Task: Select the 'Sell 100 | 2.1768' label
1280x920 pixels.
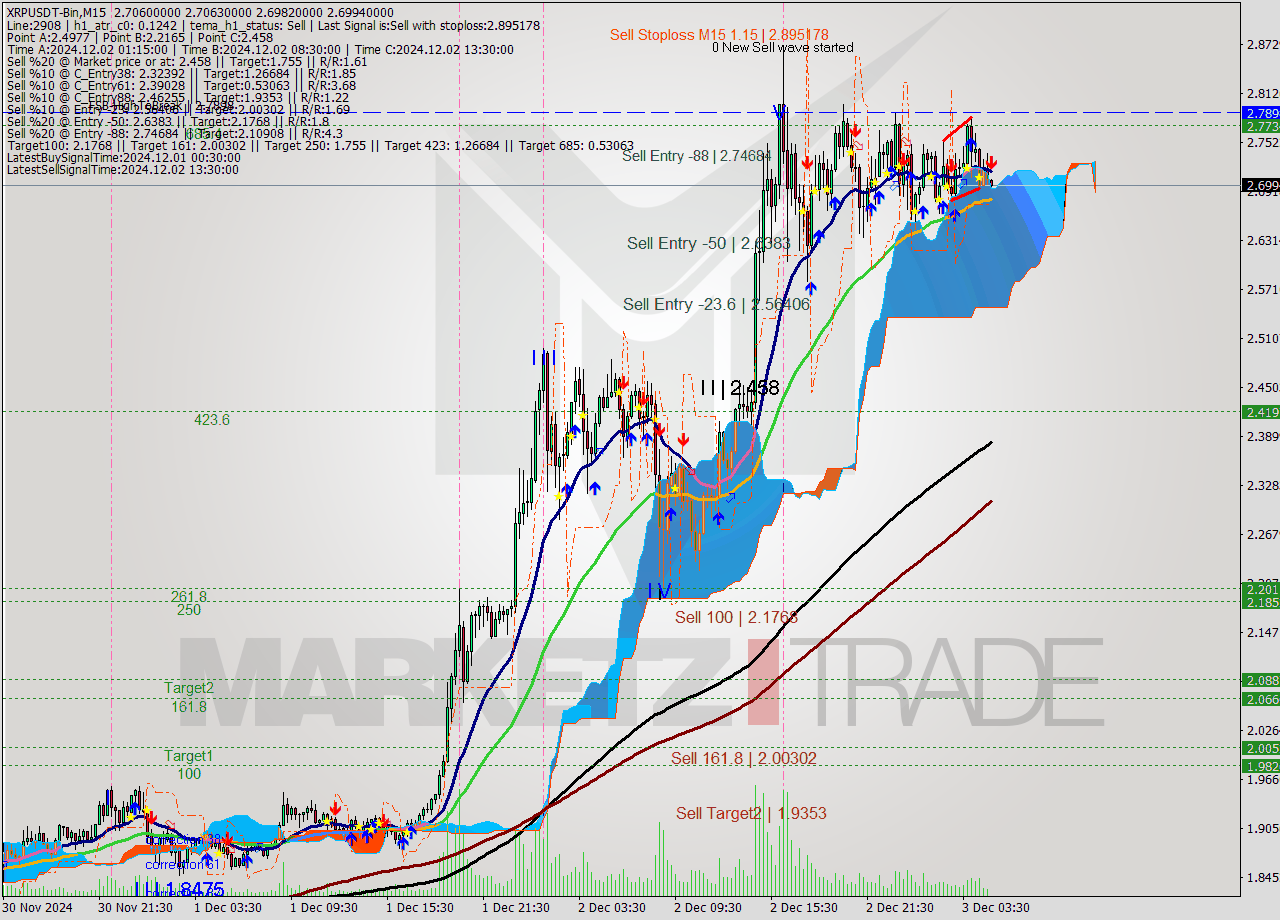Action: click(x=736, y=618)
